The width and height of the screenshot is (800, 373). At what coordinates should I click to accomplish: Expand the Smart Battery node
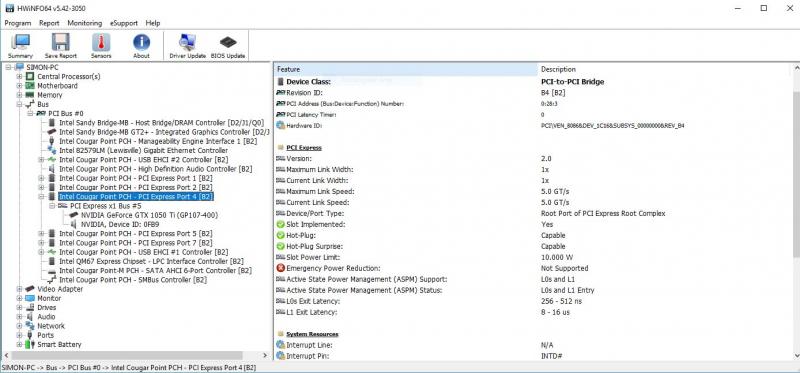pos(19,344)
